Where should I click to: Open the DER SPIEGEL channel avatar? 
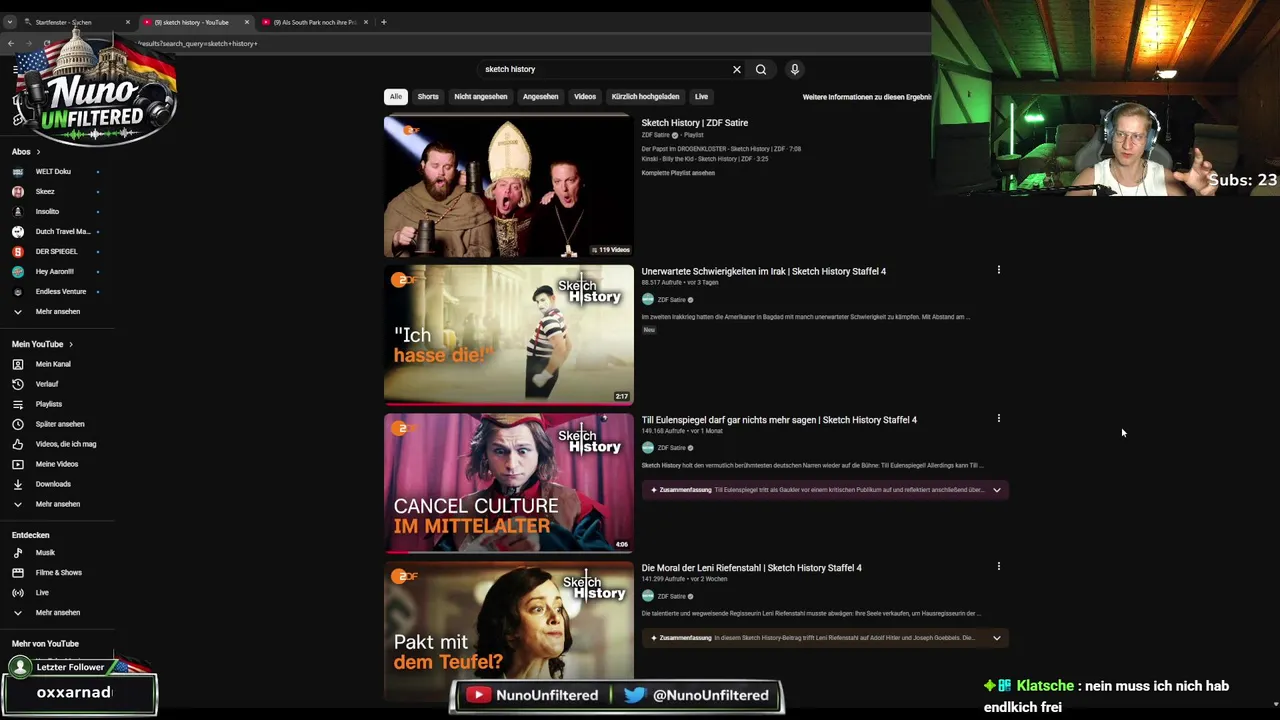tap(17, 251)
